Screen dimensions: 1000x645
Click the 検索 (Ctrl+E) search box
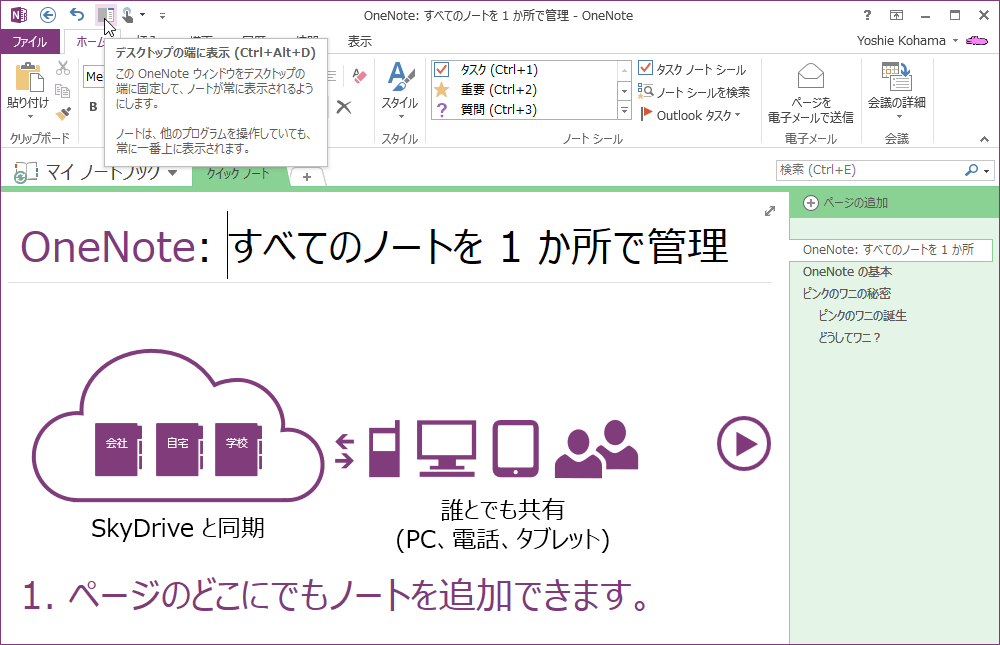[x=869, y=170]
